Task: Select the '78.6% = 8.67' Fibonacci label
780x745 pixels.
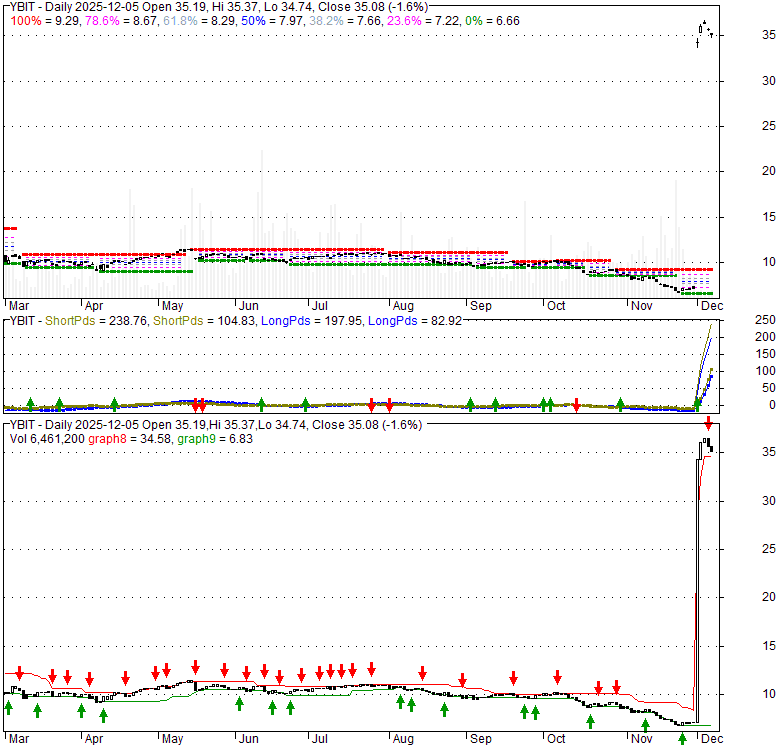Action: (122, 21)
